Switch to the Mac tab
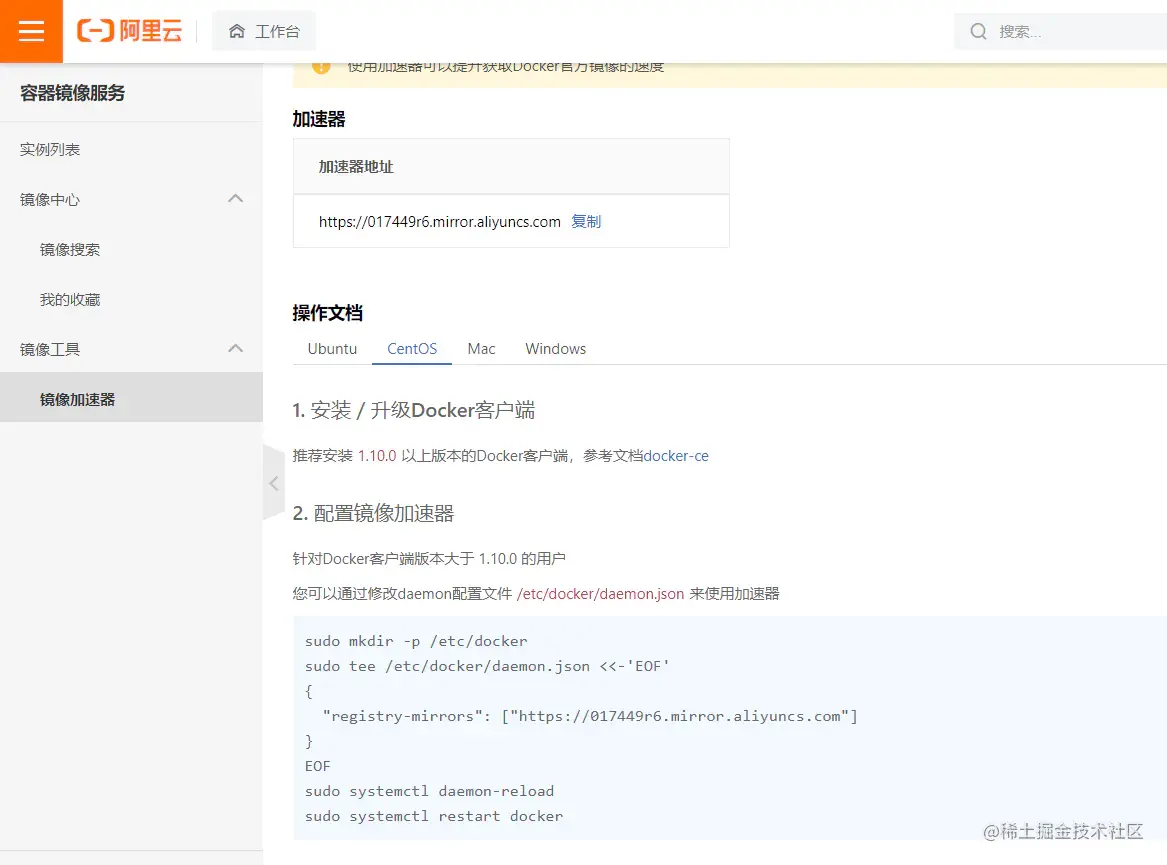 pos(481,348)
